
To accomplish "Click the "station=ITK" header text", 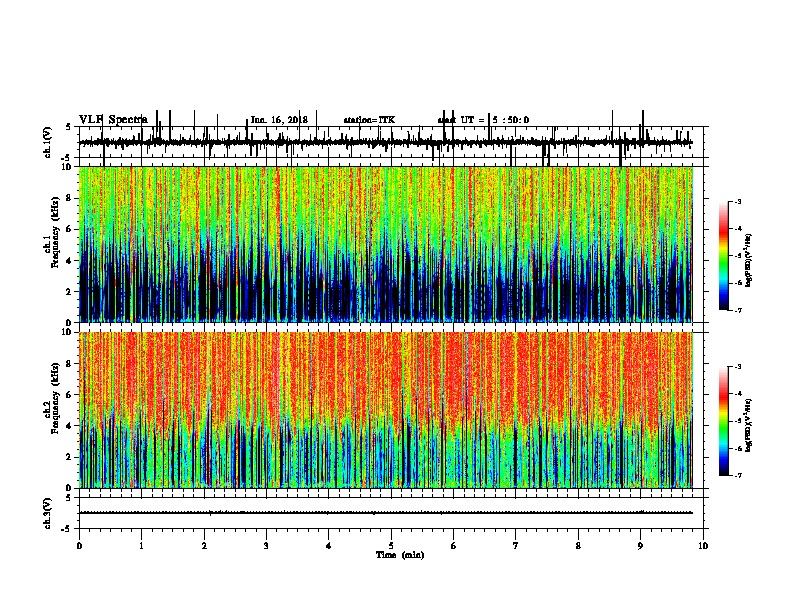I will pos(369,120).
